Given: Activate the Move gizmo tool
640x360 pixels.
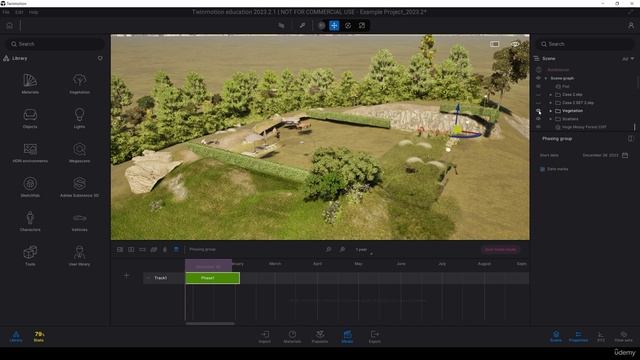Looking at the screenshot, I should click(x=334, y=25).
